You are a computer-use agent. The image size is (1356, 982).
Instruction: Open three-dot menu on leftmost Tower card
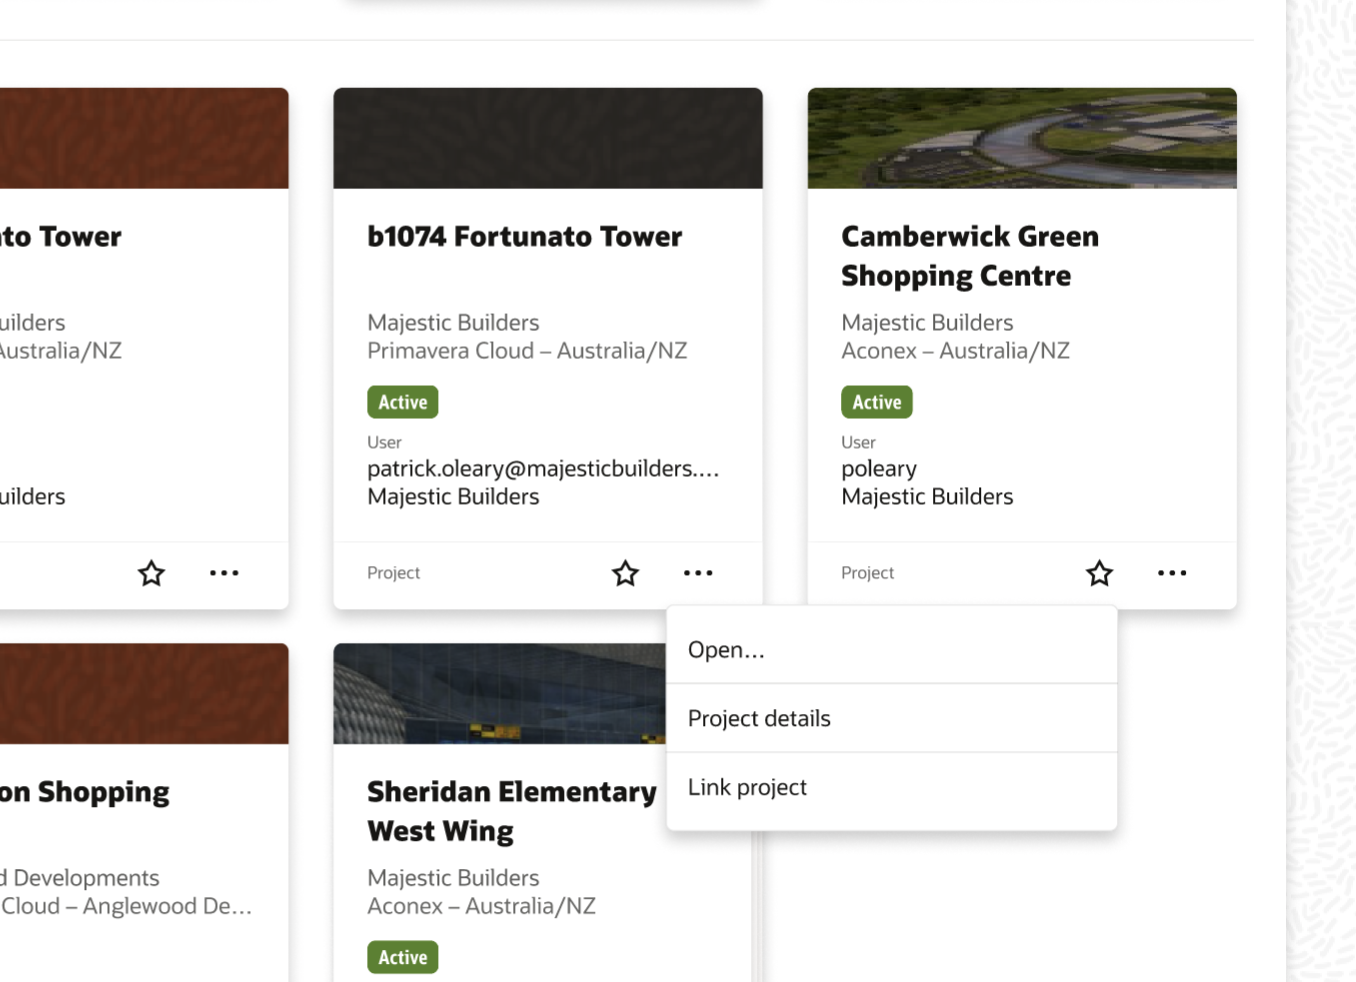pos(224,573)
